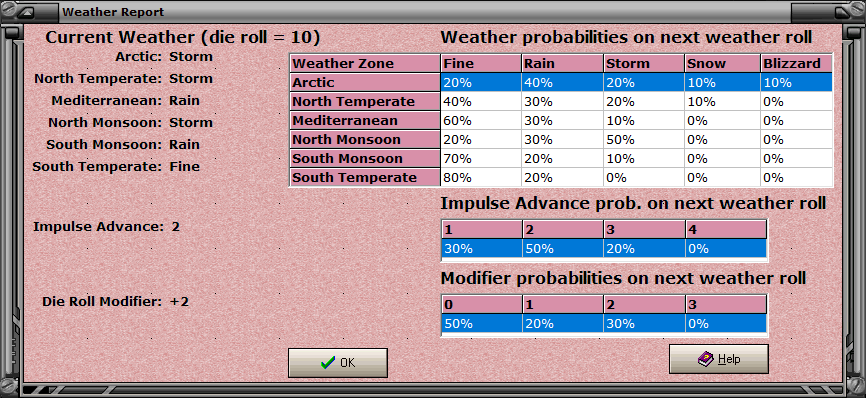Select South Monsoon row header in probabilities table

pos(365,158)
